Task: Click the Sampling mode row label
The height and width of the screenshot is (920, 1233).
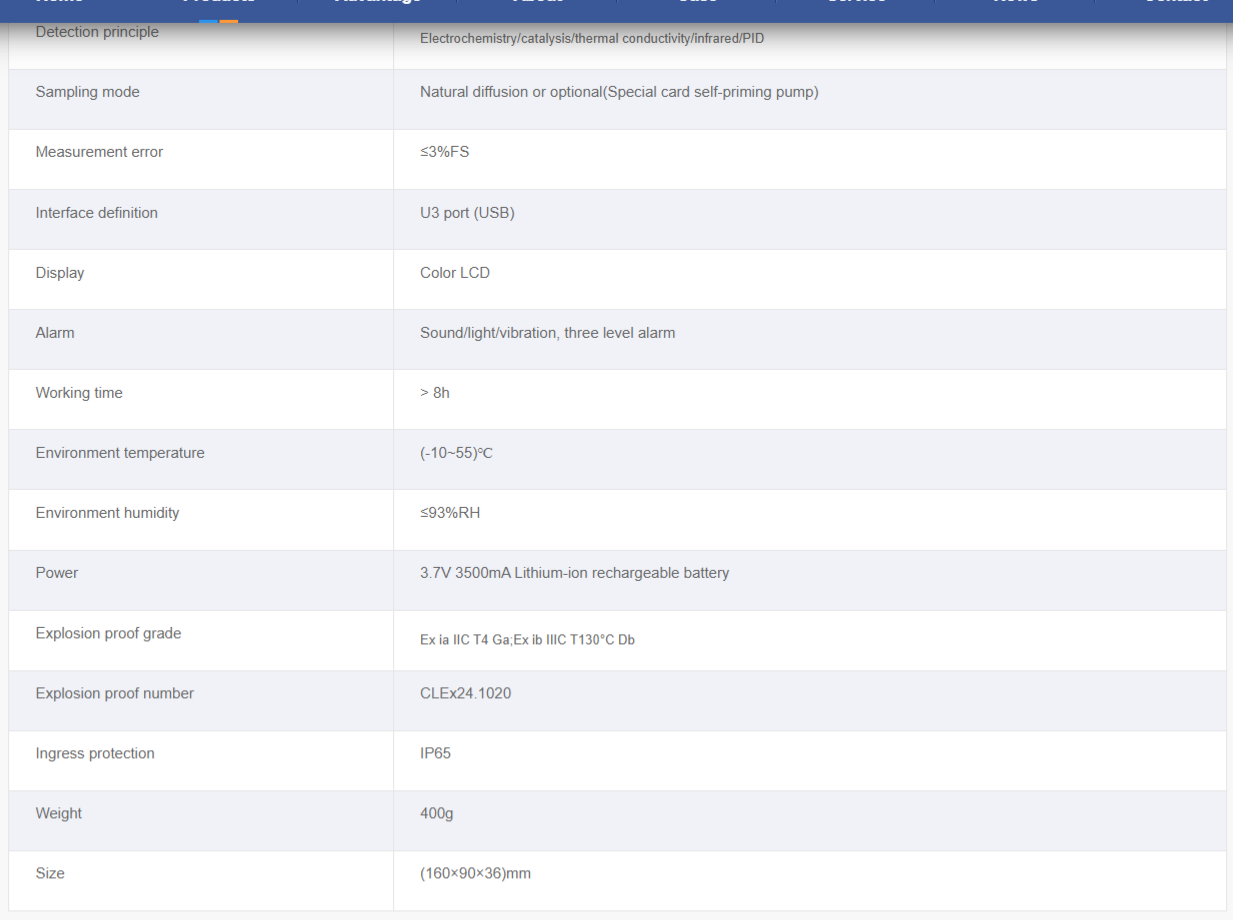Action: click(x=87, y=92)
